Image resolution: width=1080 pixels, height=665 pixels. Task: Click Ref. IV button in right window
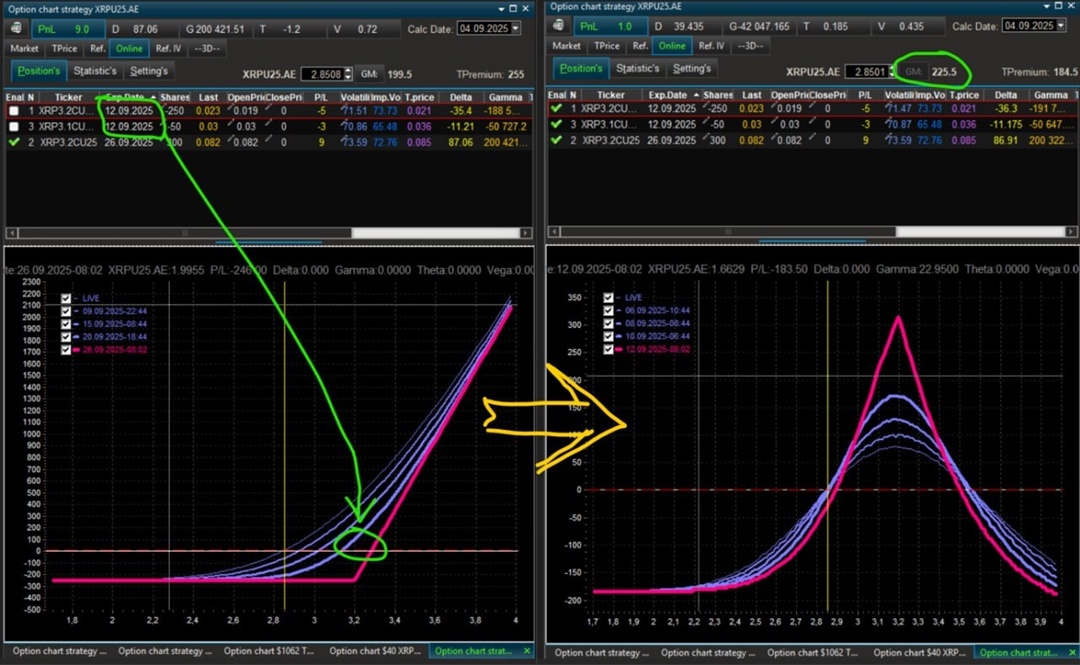(712, 45)
